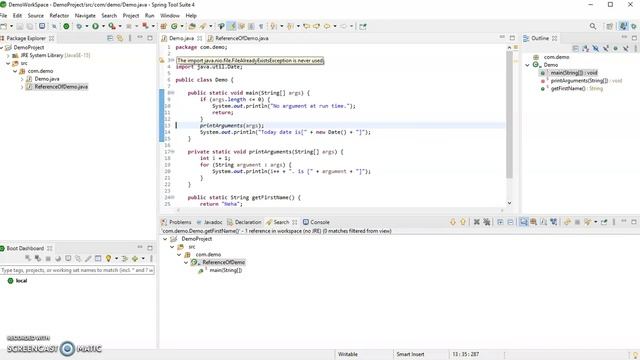Switch to ReferenceOfDemo.java editor tab
This screenshot has height=360, width=640.
pyautogui.click(x=238, y=38)
